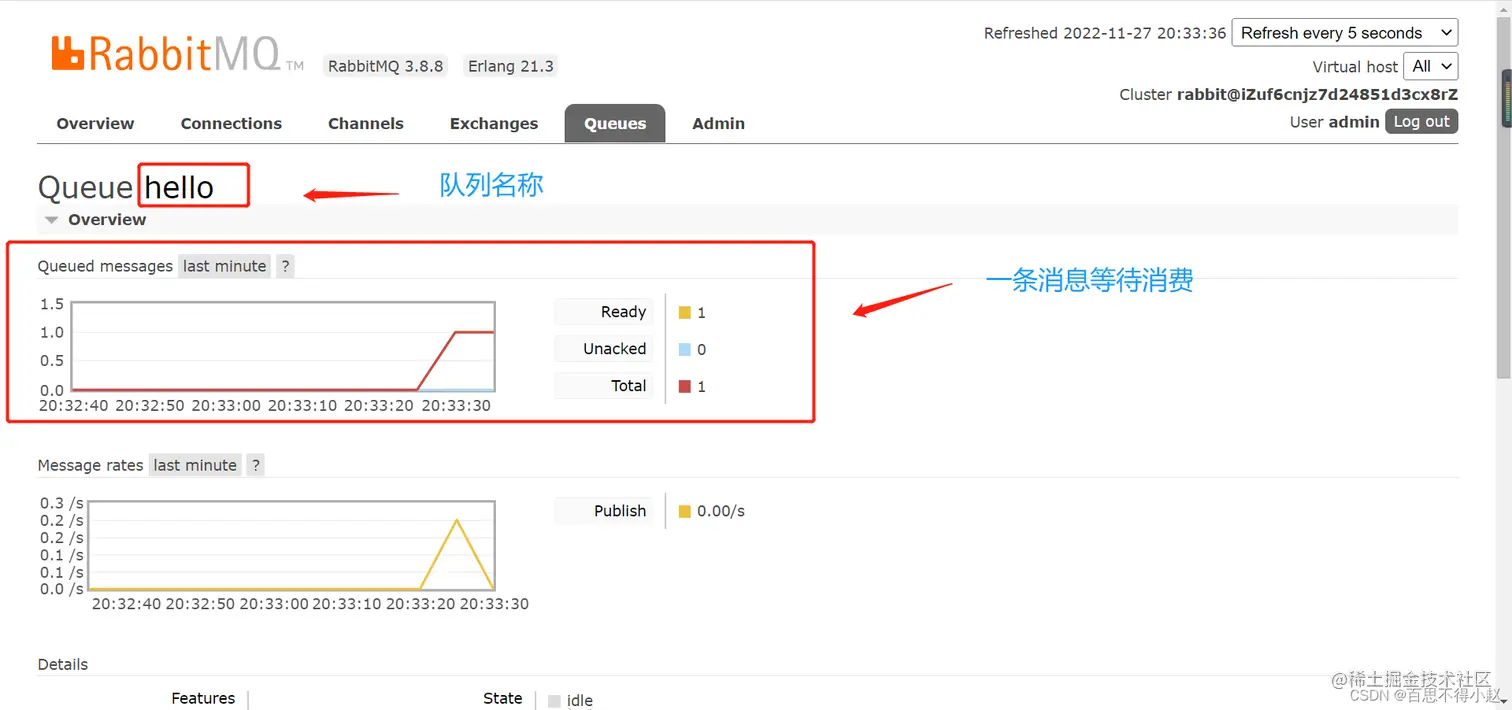Click the 0.00/s publish rate value
1512x710 pixels.
pyautogui.click(x=721, y=511)
